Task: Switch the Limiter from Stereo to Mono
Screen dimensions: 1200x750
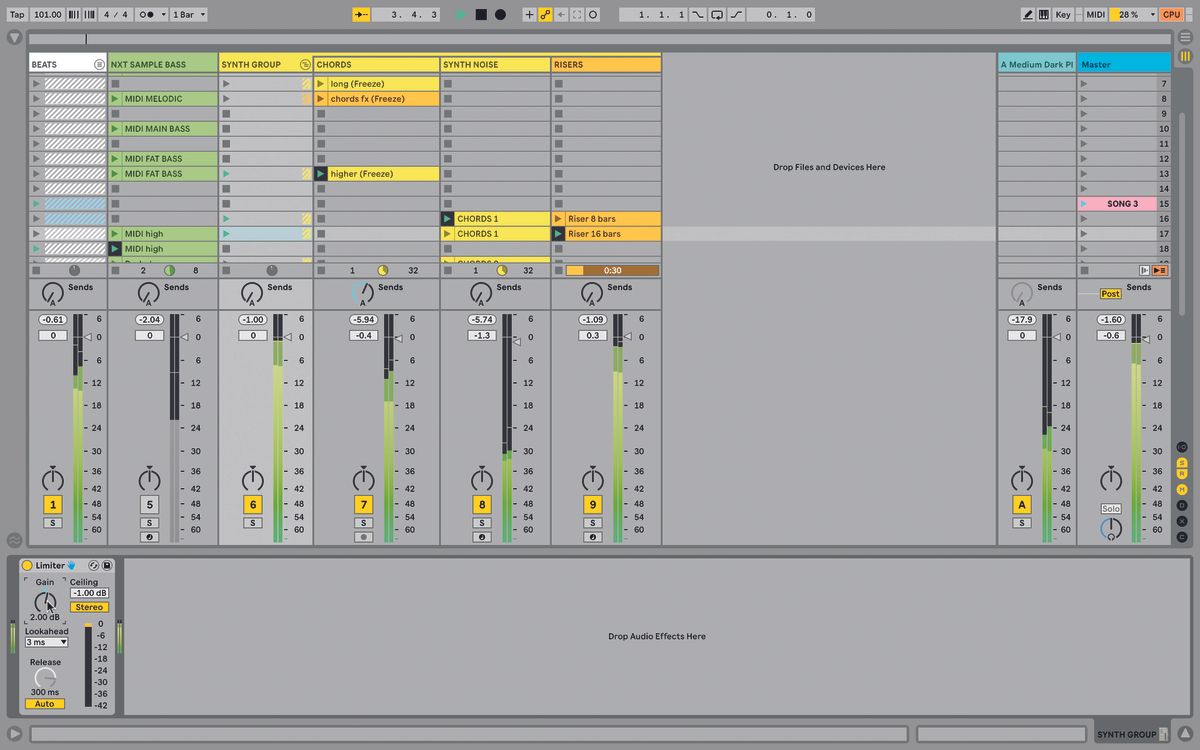Action: (x=89, y=606)
